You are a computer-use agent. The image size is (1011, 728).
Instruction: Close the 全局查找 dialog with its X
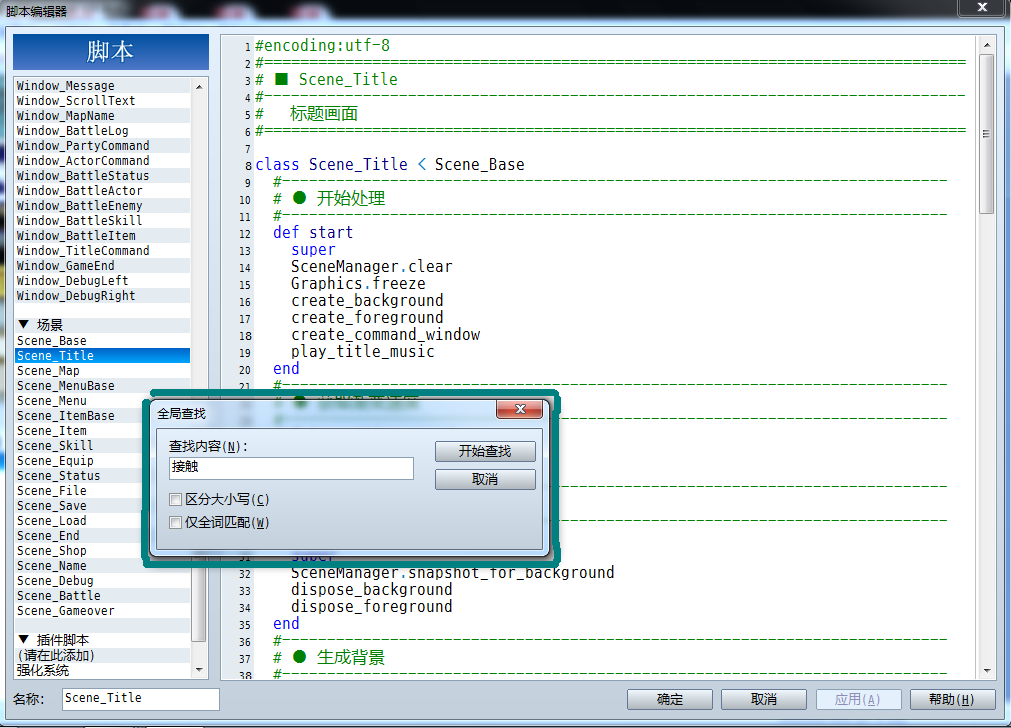[520, 409]
